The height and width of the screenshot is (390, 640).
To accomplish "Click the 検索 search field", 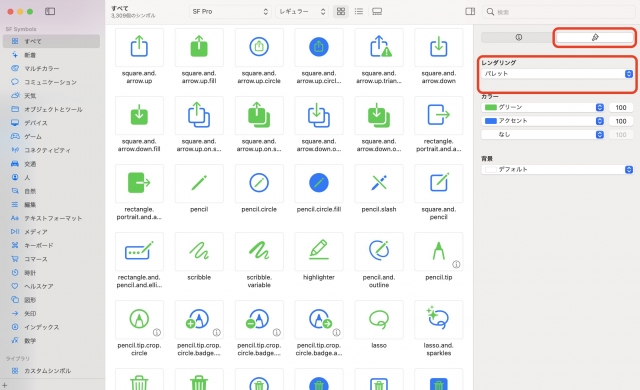I will pyautogui.click(x=558, y=12).
